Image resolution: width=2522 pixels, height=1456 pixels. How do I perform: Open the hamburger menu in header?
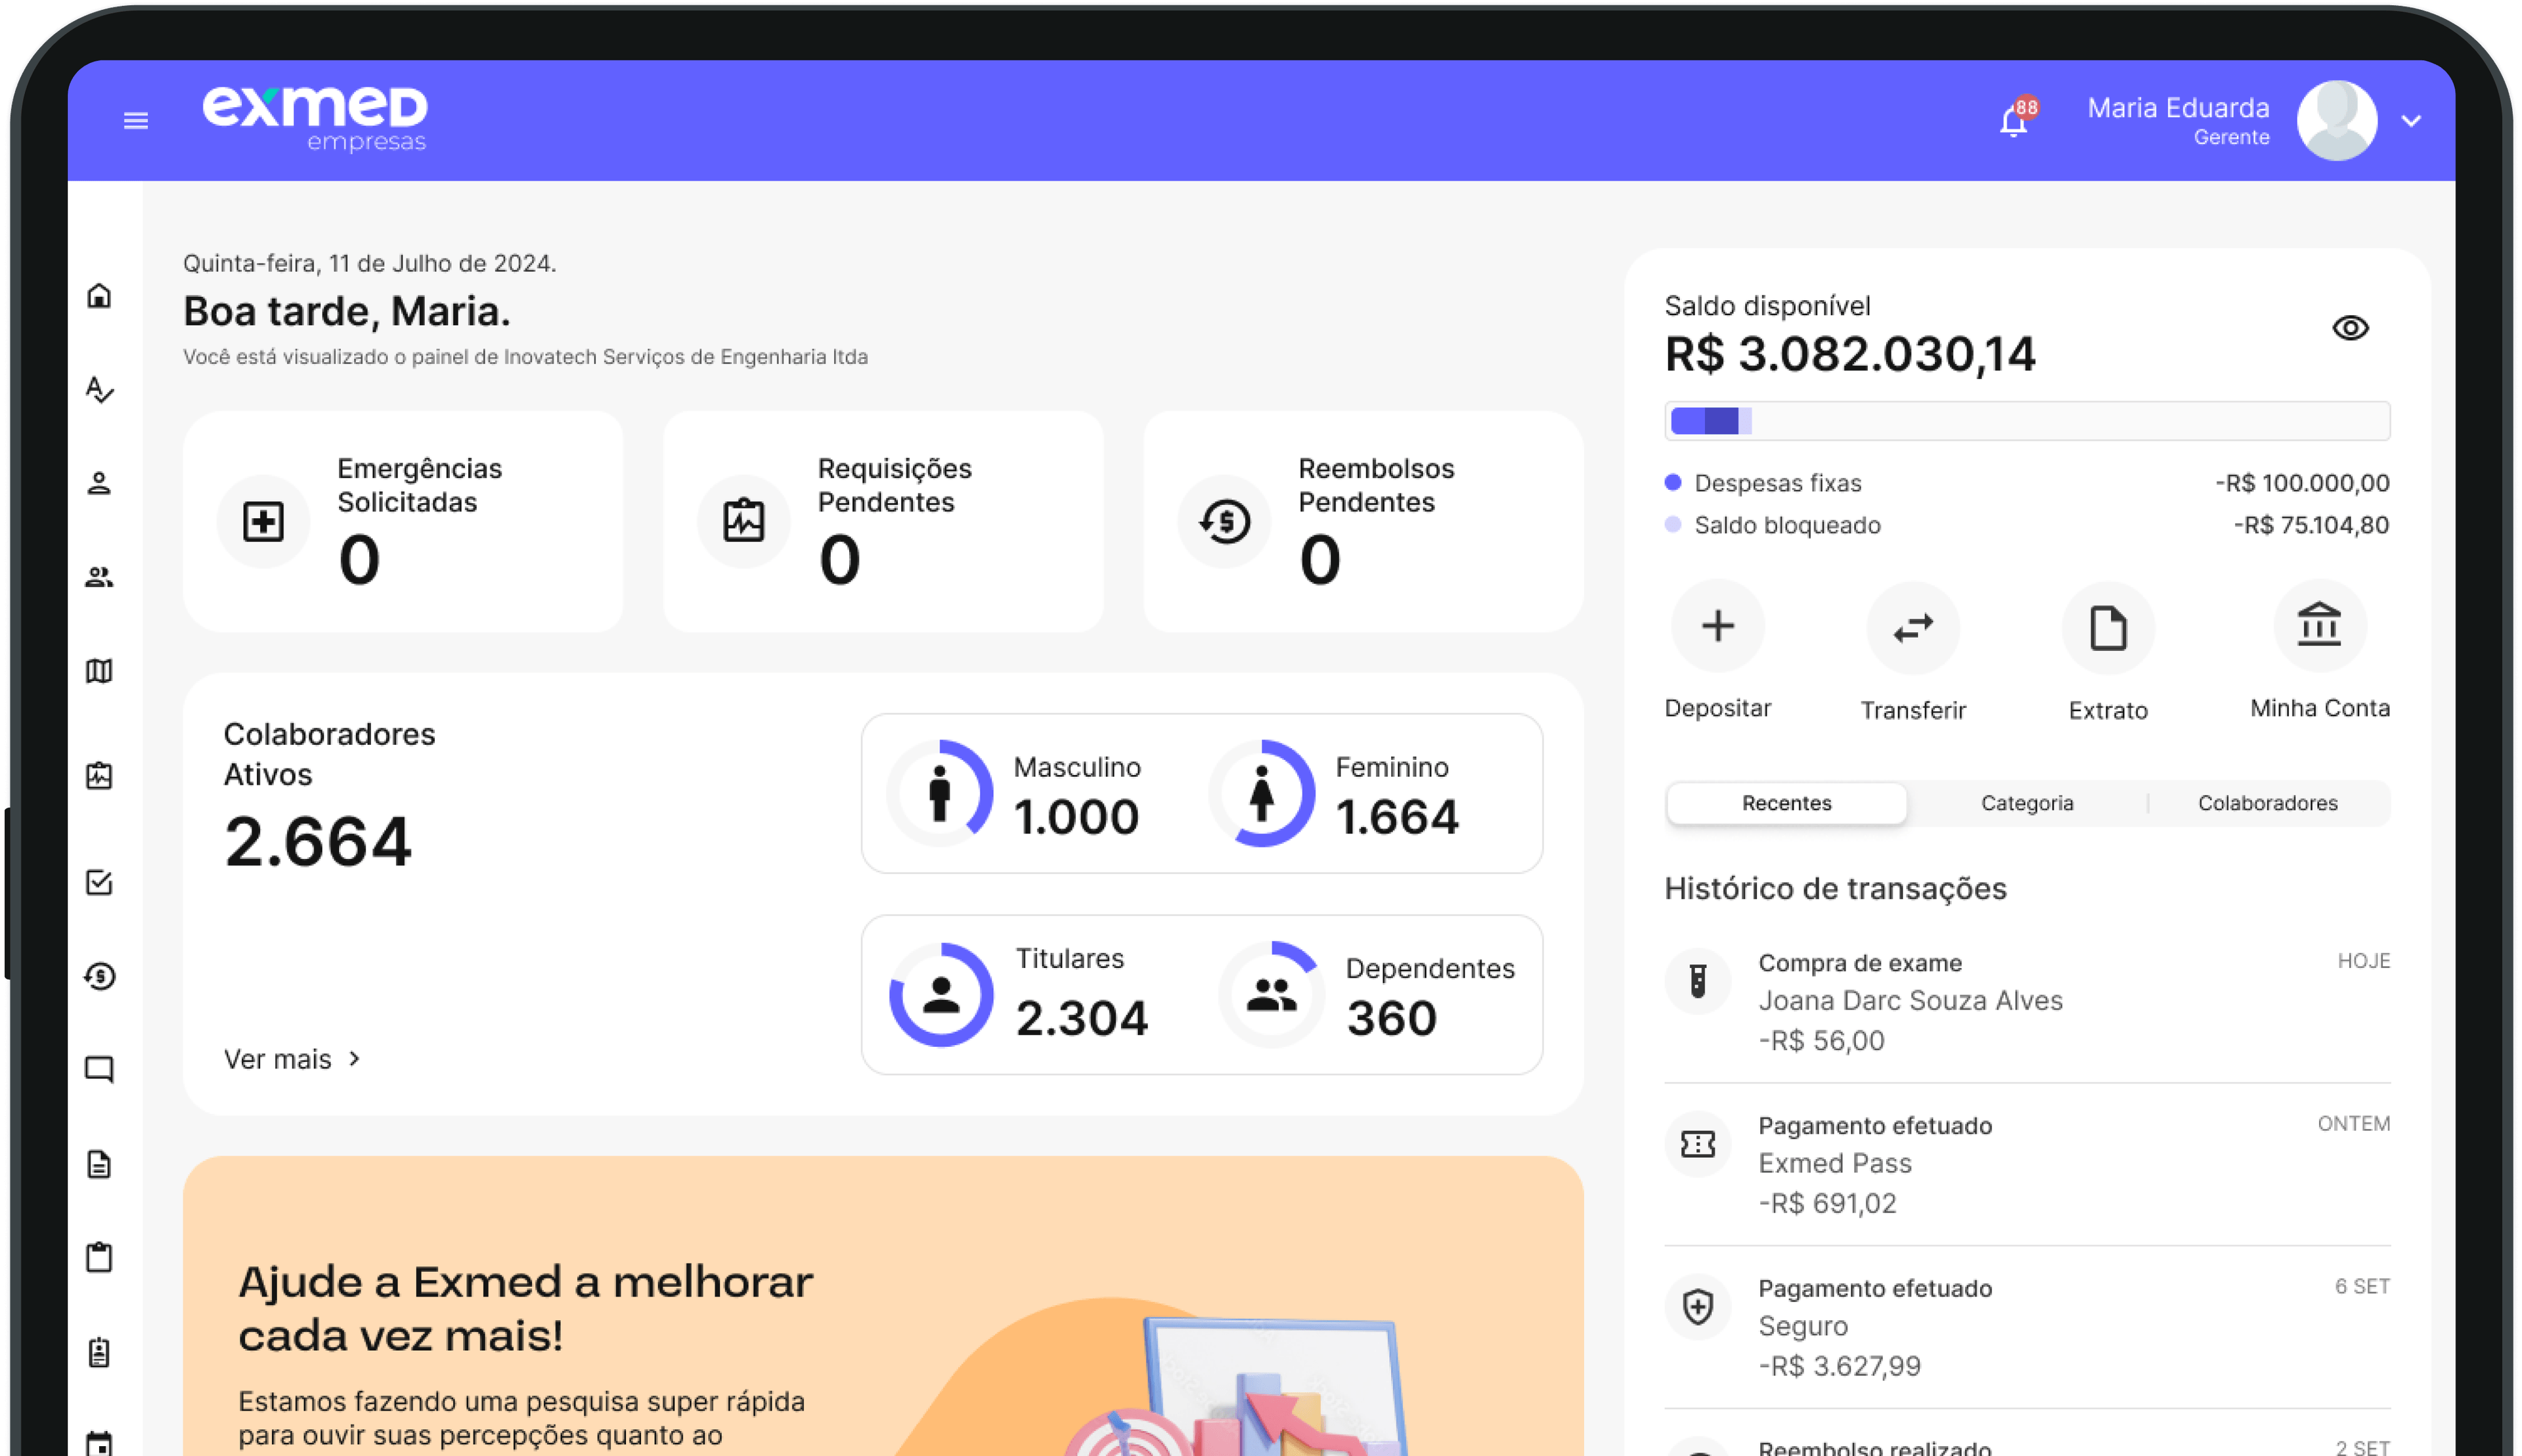(136, 121)
